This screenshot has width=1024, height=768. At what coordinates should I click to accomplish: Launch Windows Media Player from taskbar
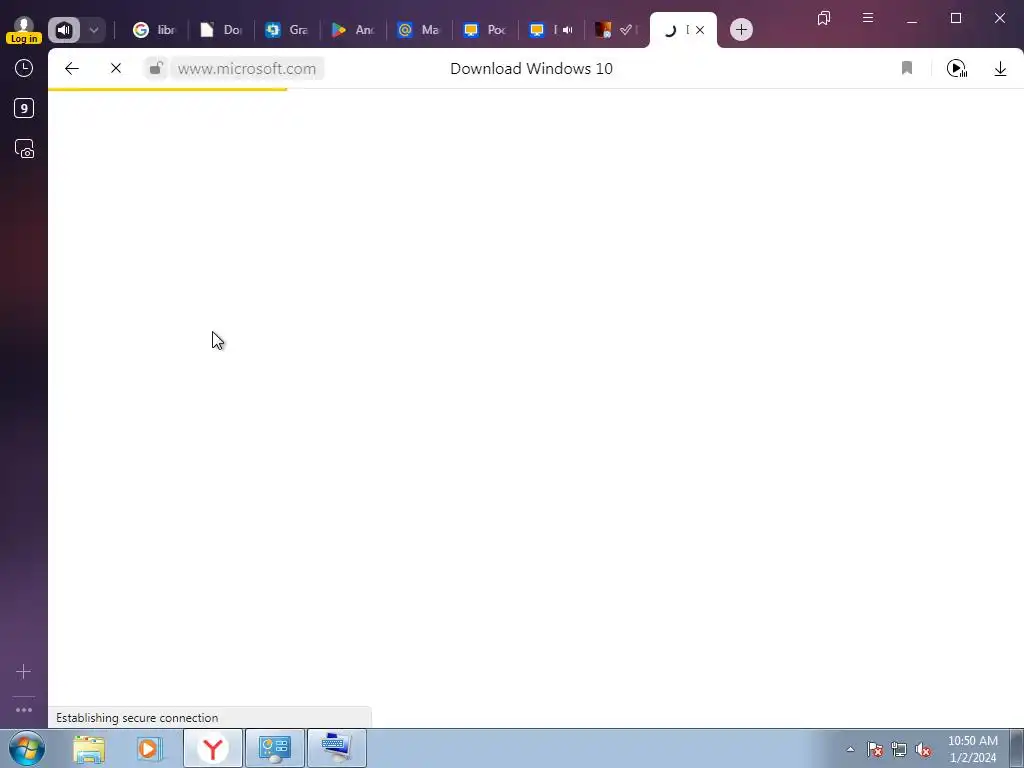pyautogui.click(x=150, y=748)
